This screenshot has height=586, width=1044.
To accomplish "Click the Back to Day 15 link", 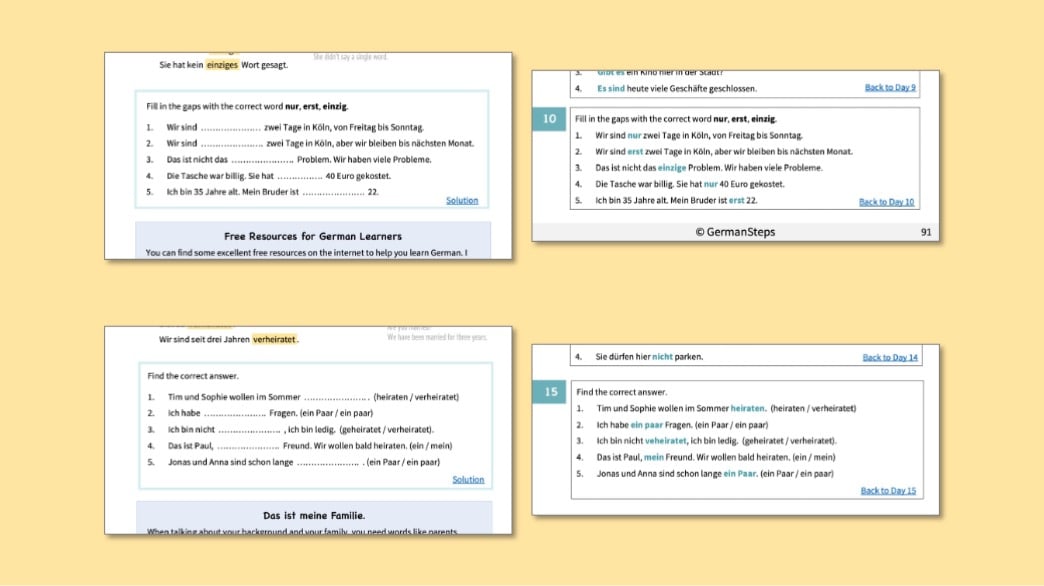I will pyautogui.click(x=889, y=490).
